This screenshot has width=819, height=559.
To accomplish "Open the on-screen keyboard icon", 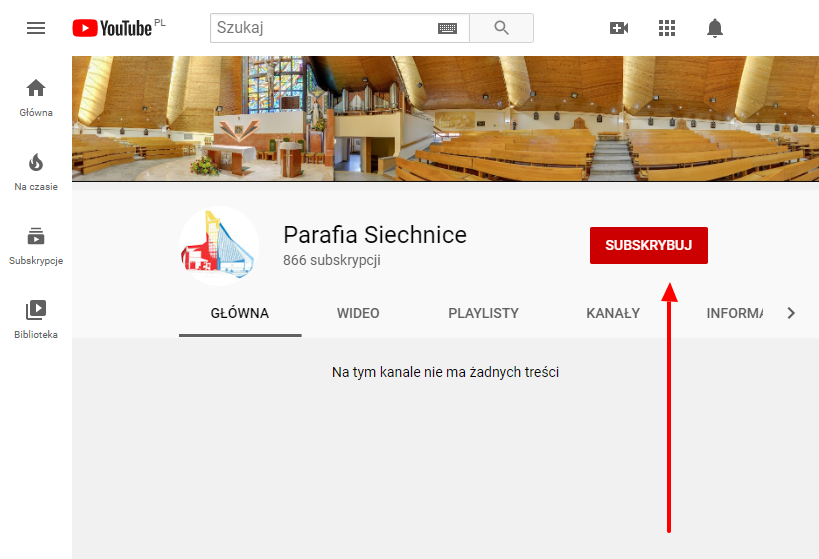I will (447, 28).
